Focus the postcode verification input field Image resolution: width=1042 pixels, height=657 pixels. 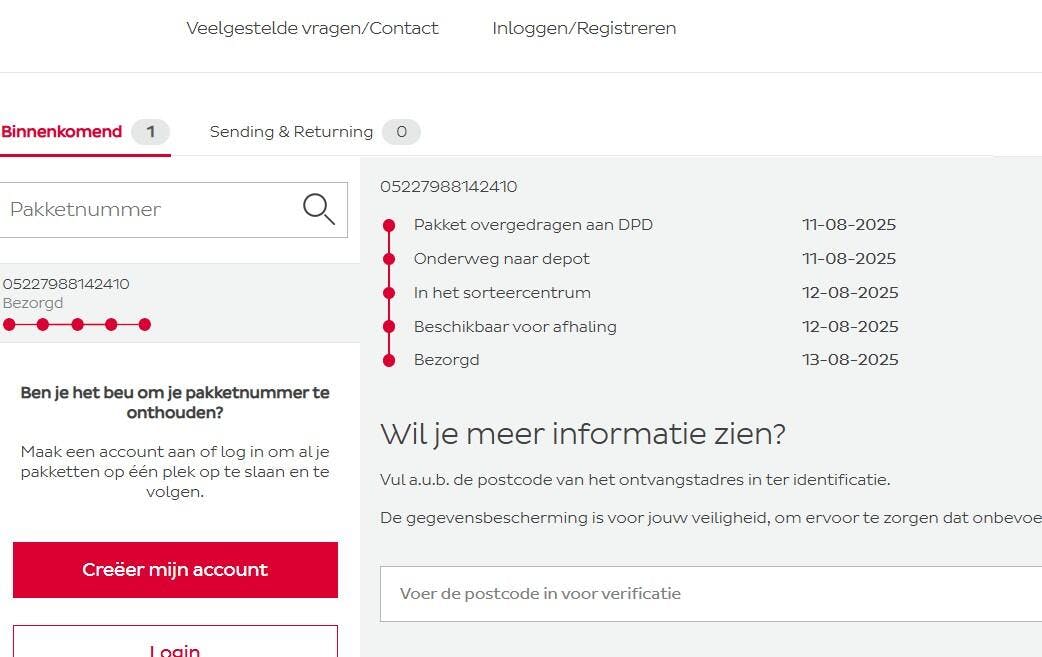711,594
